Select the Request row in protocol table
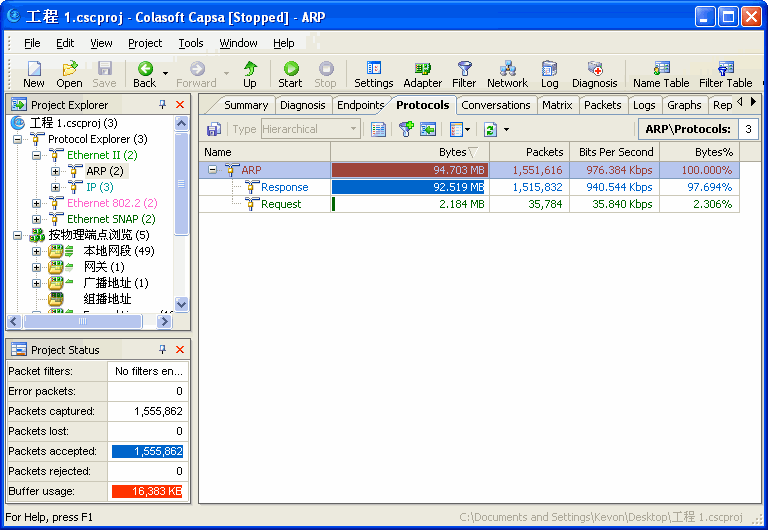 (469, 204)
